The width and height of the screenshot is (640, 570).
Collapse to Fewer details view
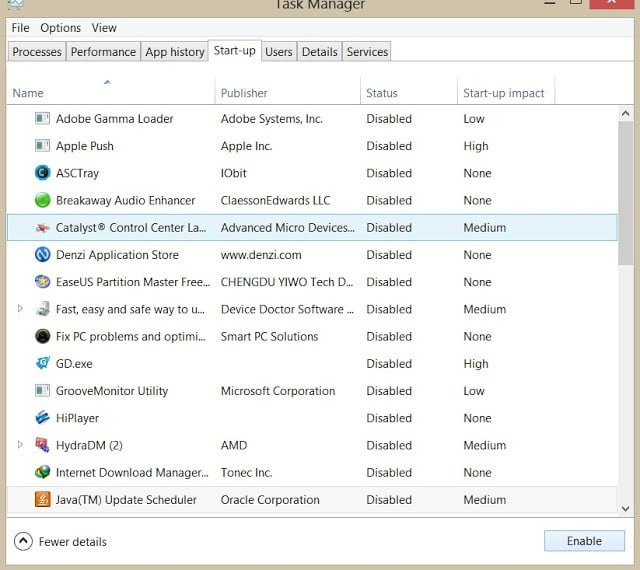(61, 541)
